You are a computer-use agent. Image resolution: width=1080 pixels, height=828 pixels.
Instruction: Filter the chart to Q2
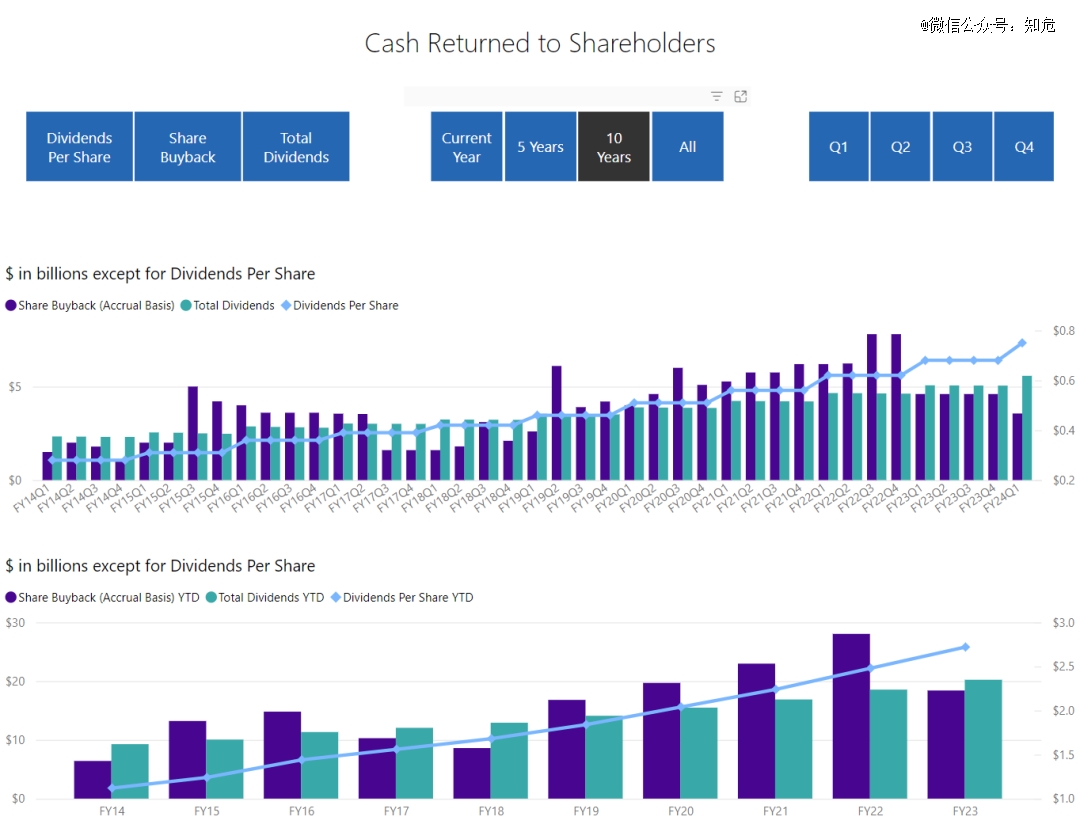click(900, 147)
